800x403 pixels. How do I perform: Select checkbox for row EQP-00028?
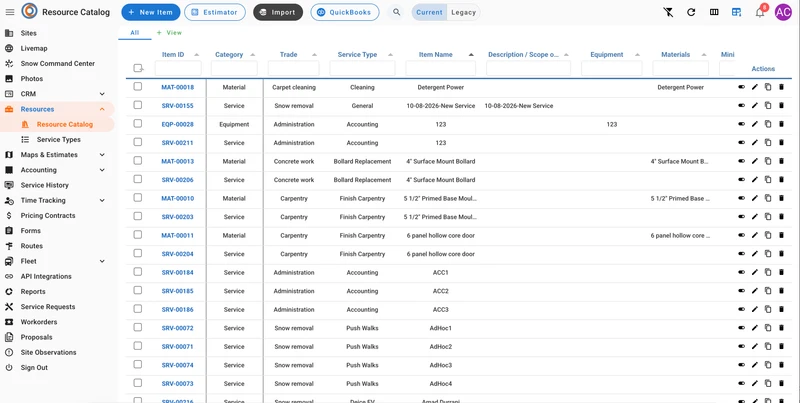click(x=138, y=123)
